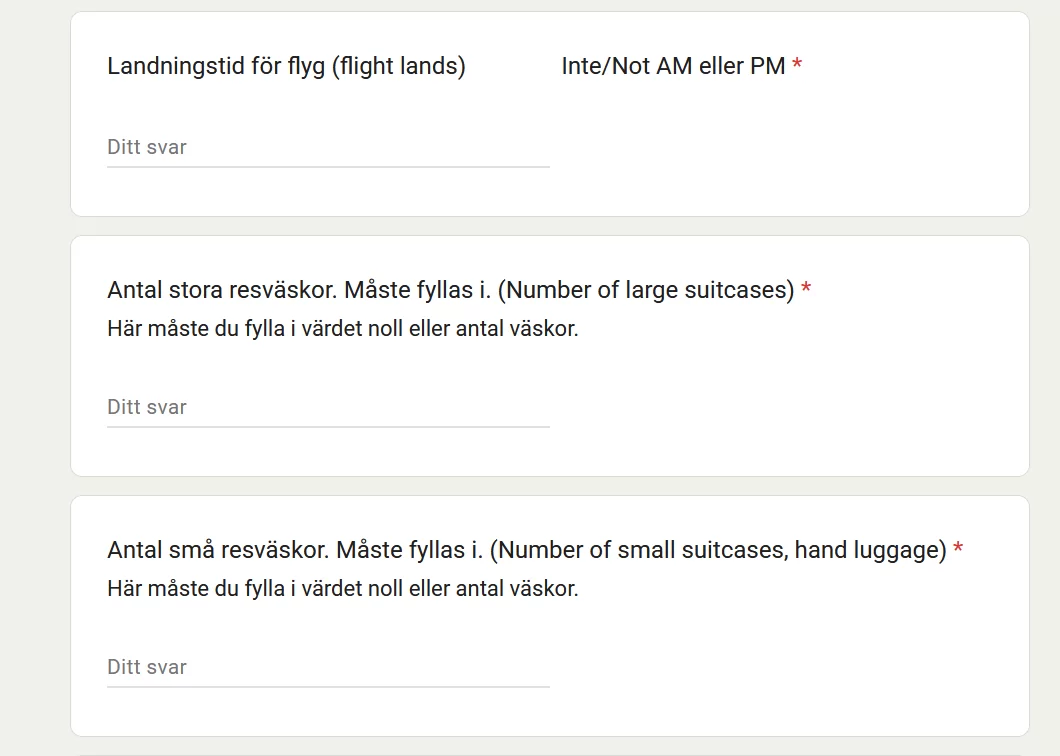Click "Ditt svar" placeholder under landing time

point(147,148)
